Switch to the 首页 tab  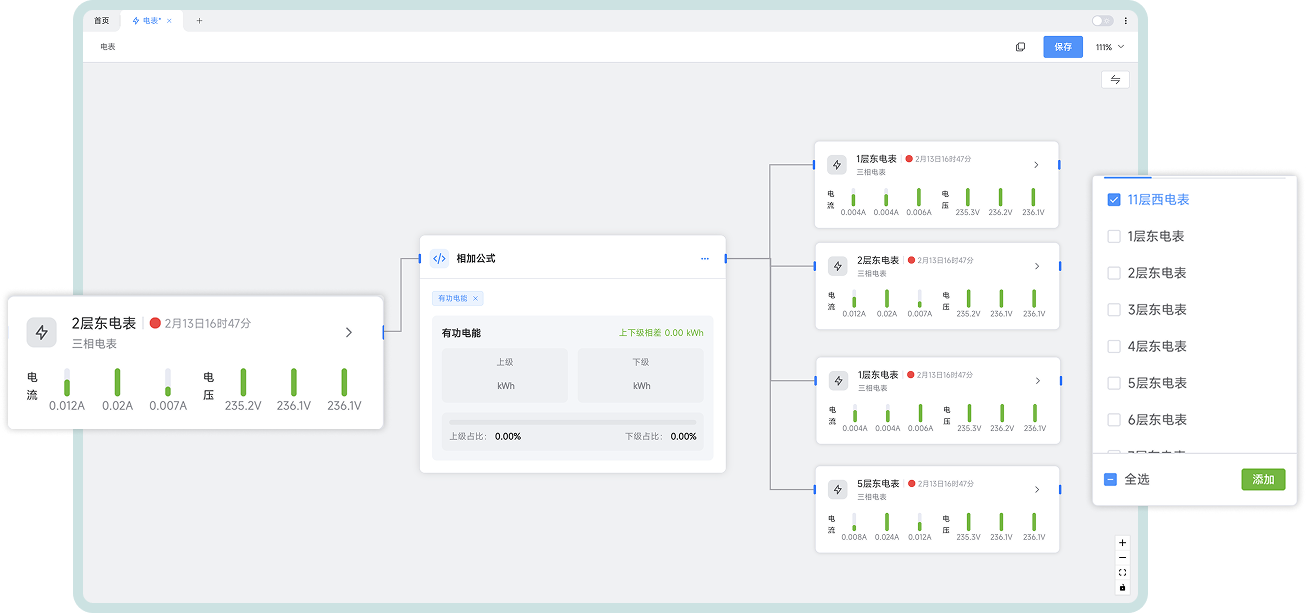click(102, 20)
